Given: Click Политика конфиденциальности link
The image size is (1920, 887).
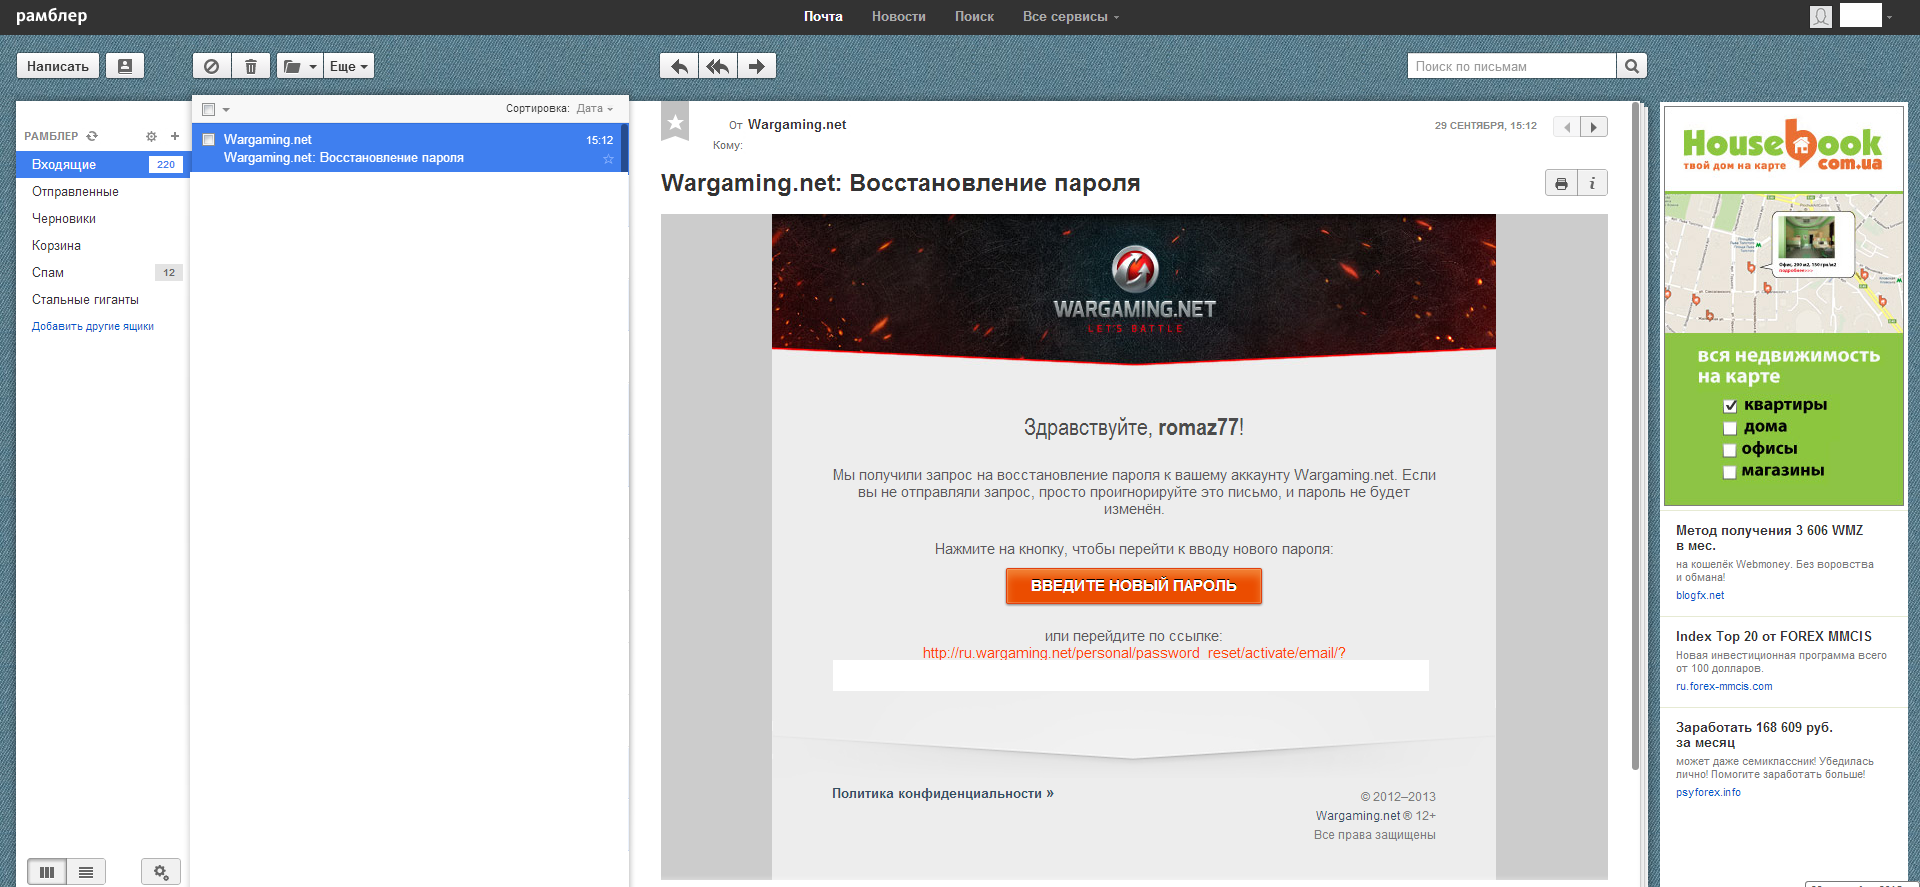Looking at the screenshot, I should (942, 793).
